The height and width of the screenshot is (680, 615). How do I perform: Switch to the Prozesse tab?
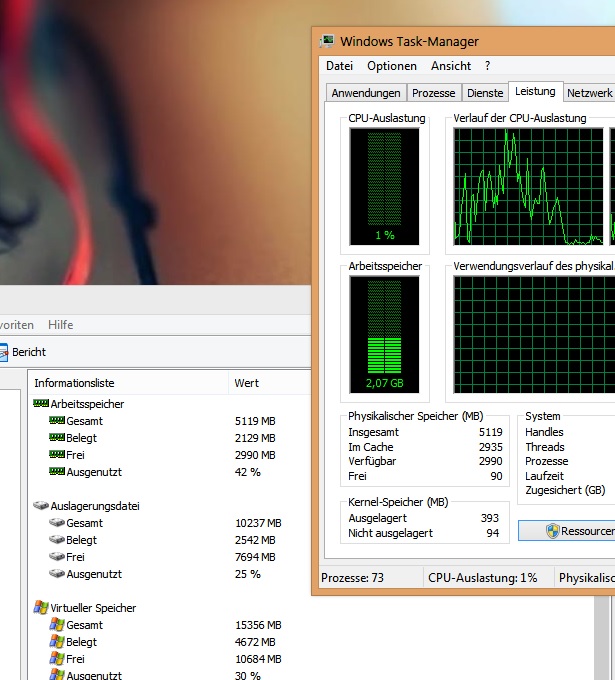click(x=433, y=93)
